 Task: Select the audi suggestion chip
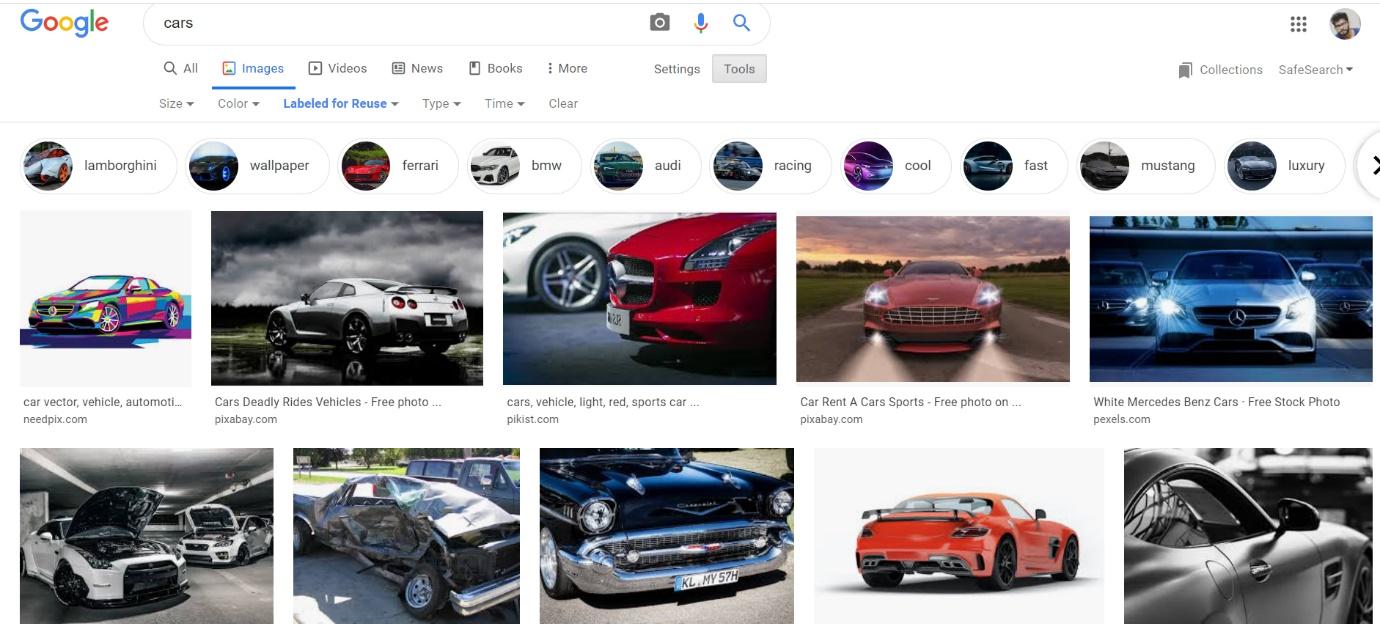[x=646, y=166]
